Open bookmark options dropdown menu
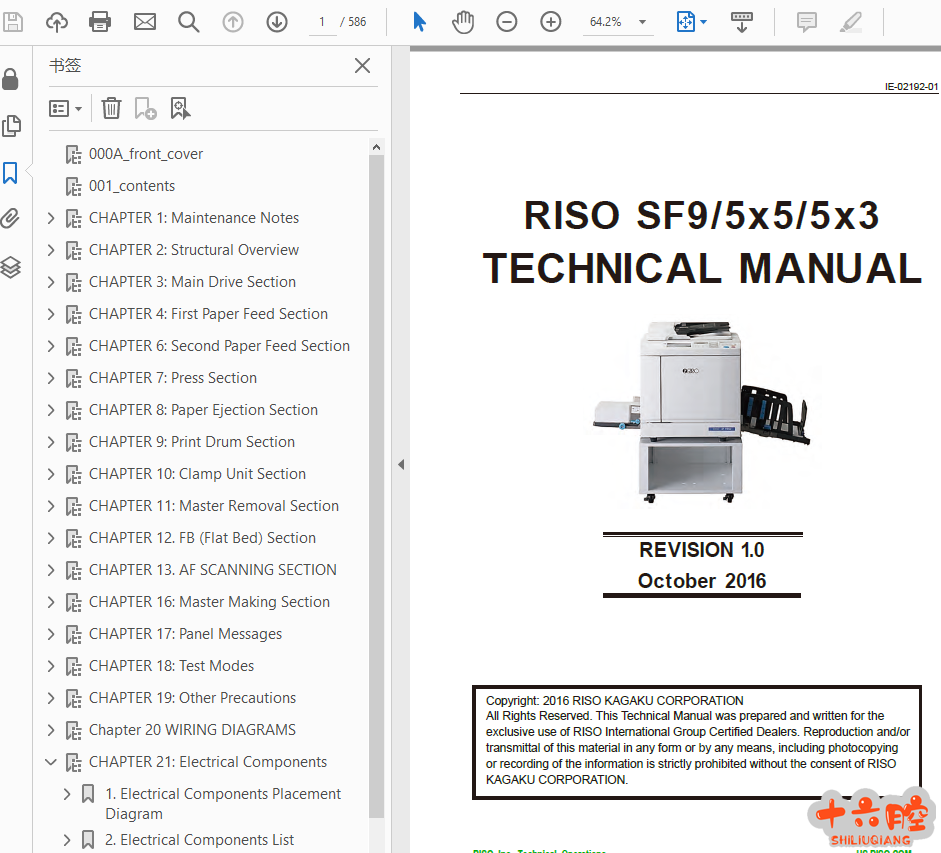 click(66, 108)
